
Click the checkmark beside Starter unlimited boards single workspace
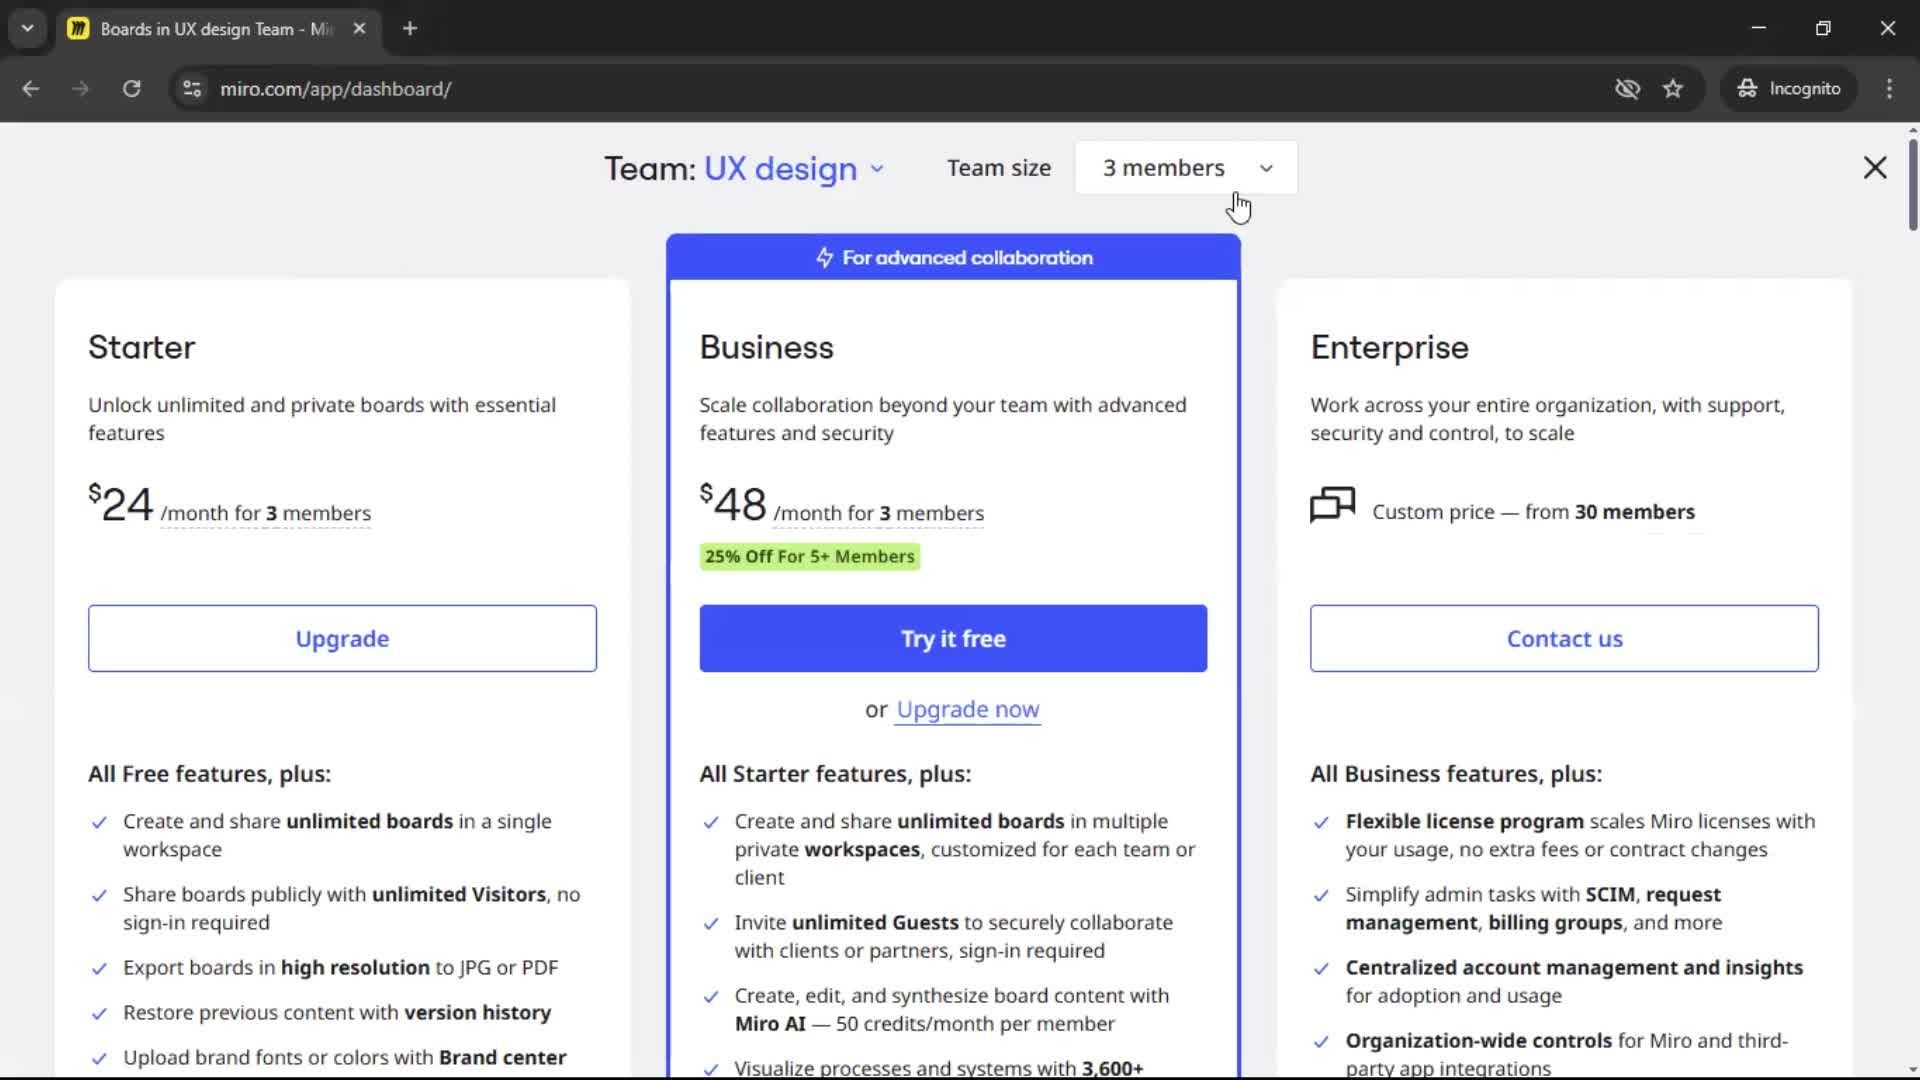pos(99,823)
